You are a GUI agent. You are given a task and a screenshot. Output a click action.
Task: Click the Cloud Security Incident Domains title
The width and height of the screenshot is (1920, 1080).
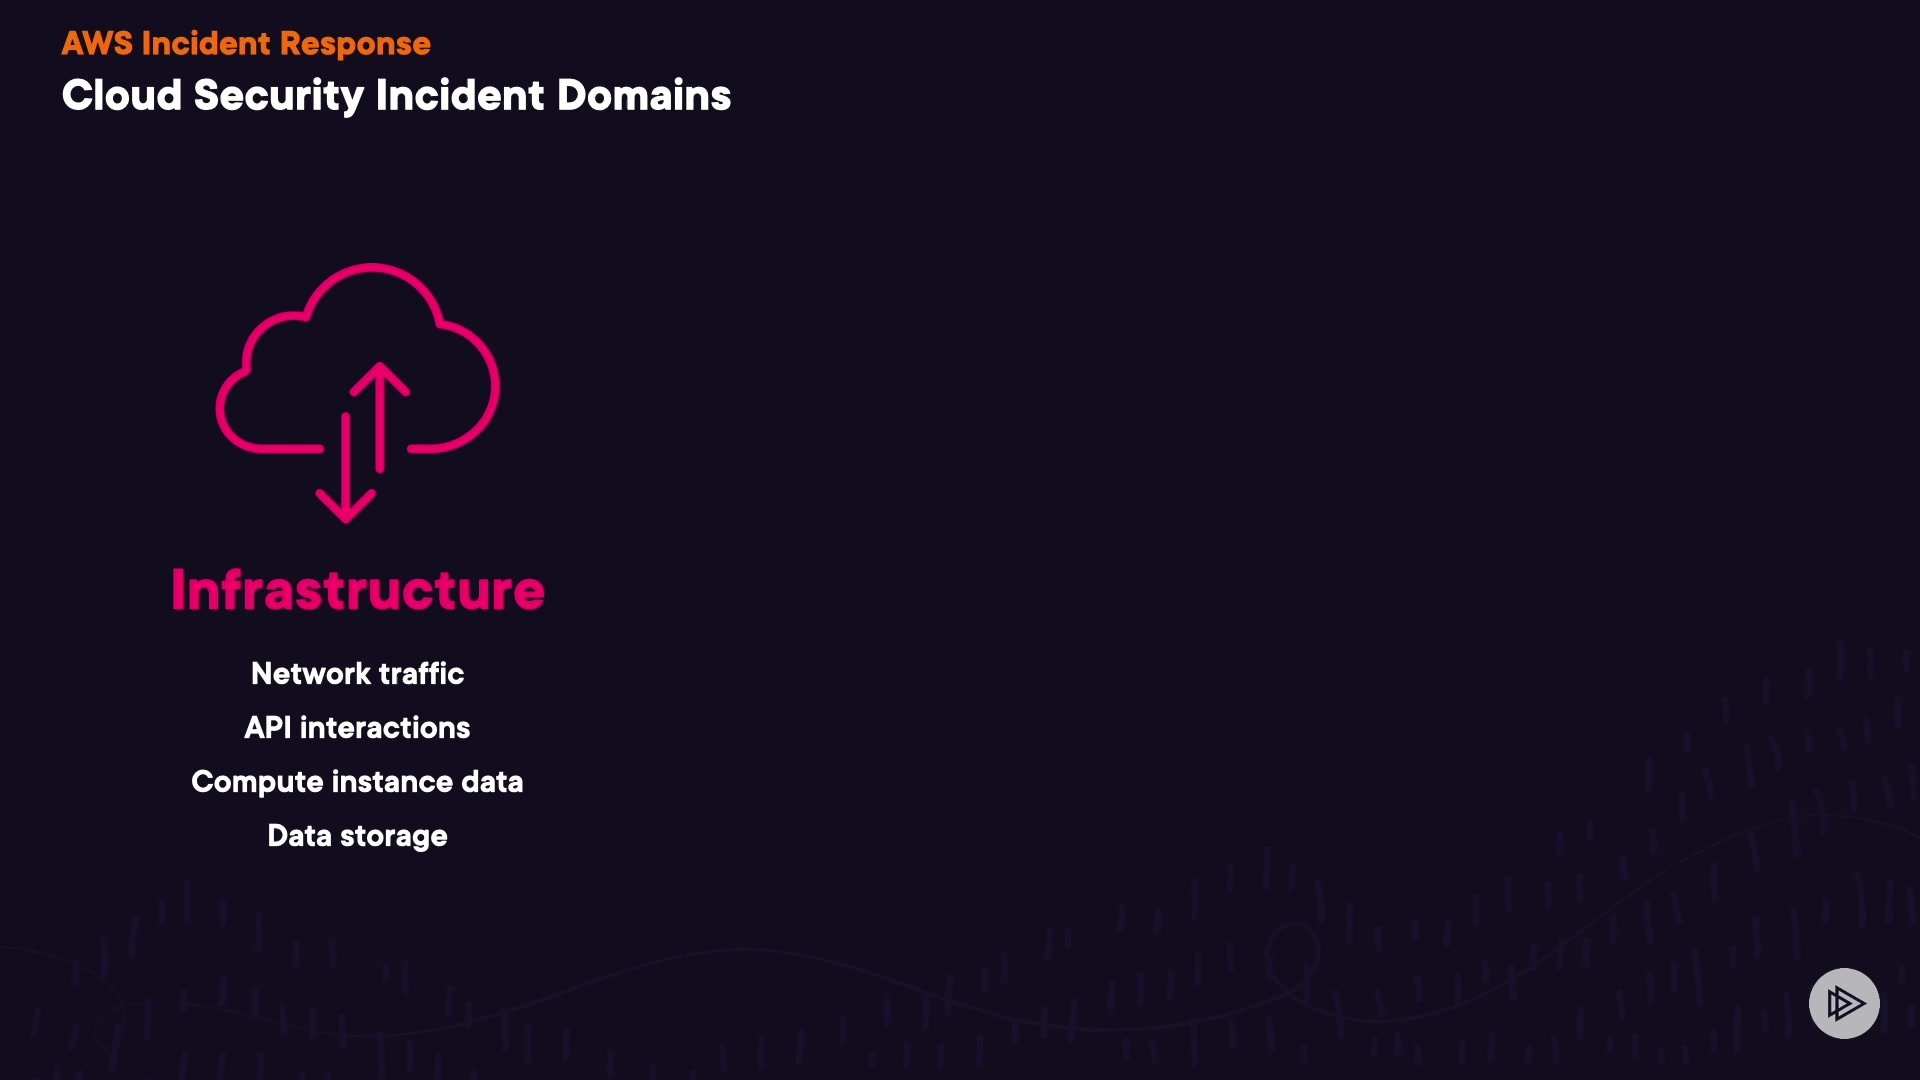(396, 96)
